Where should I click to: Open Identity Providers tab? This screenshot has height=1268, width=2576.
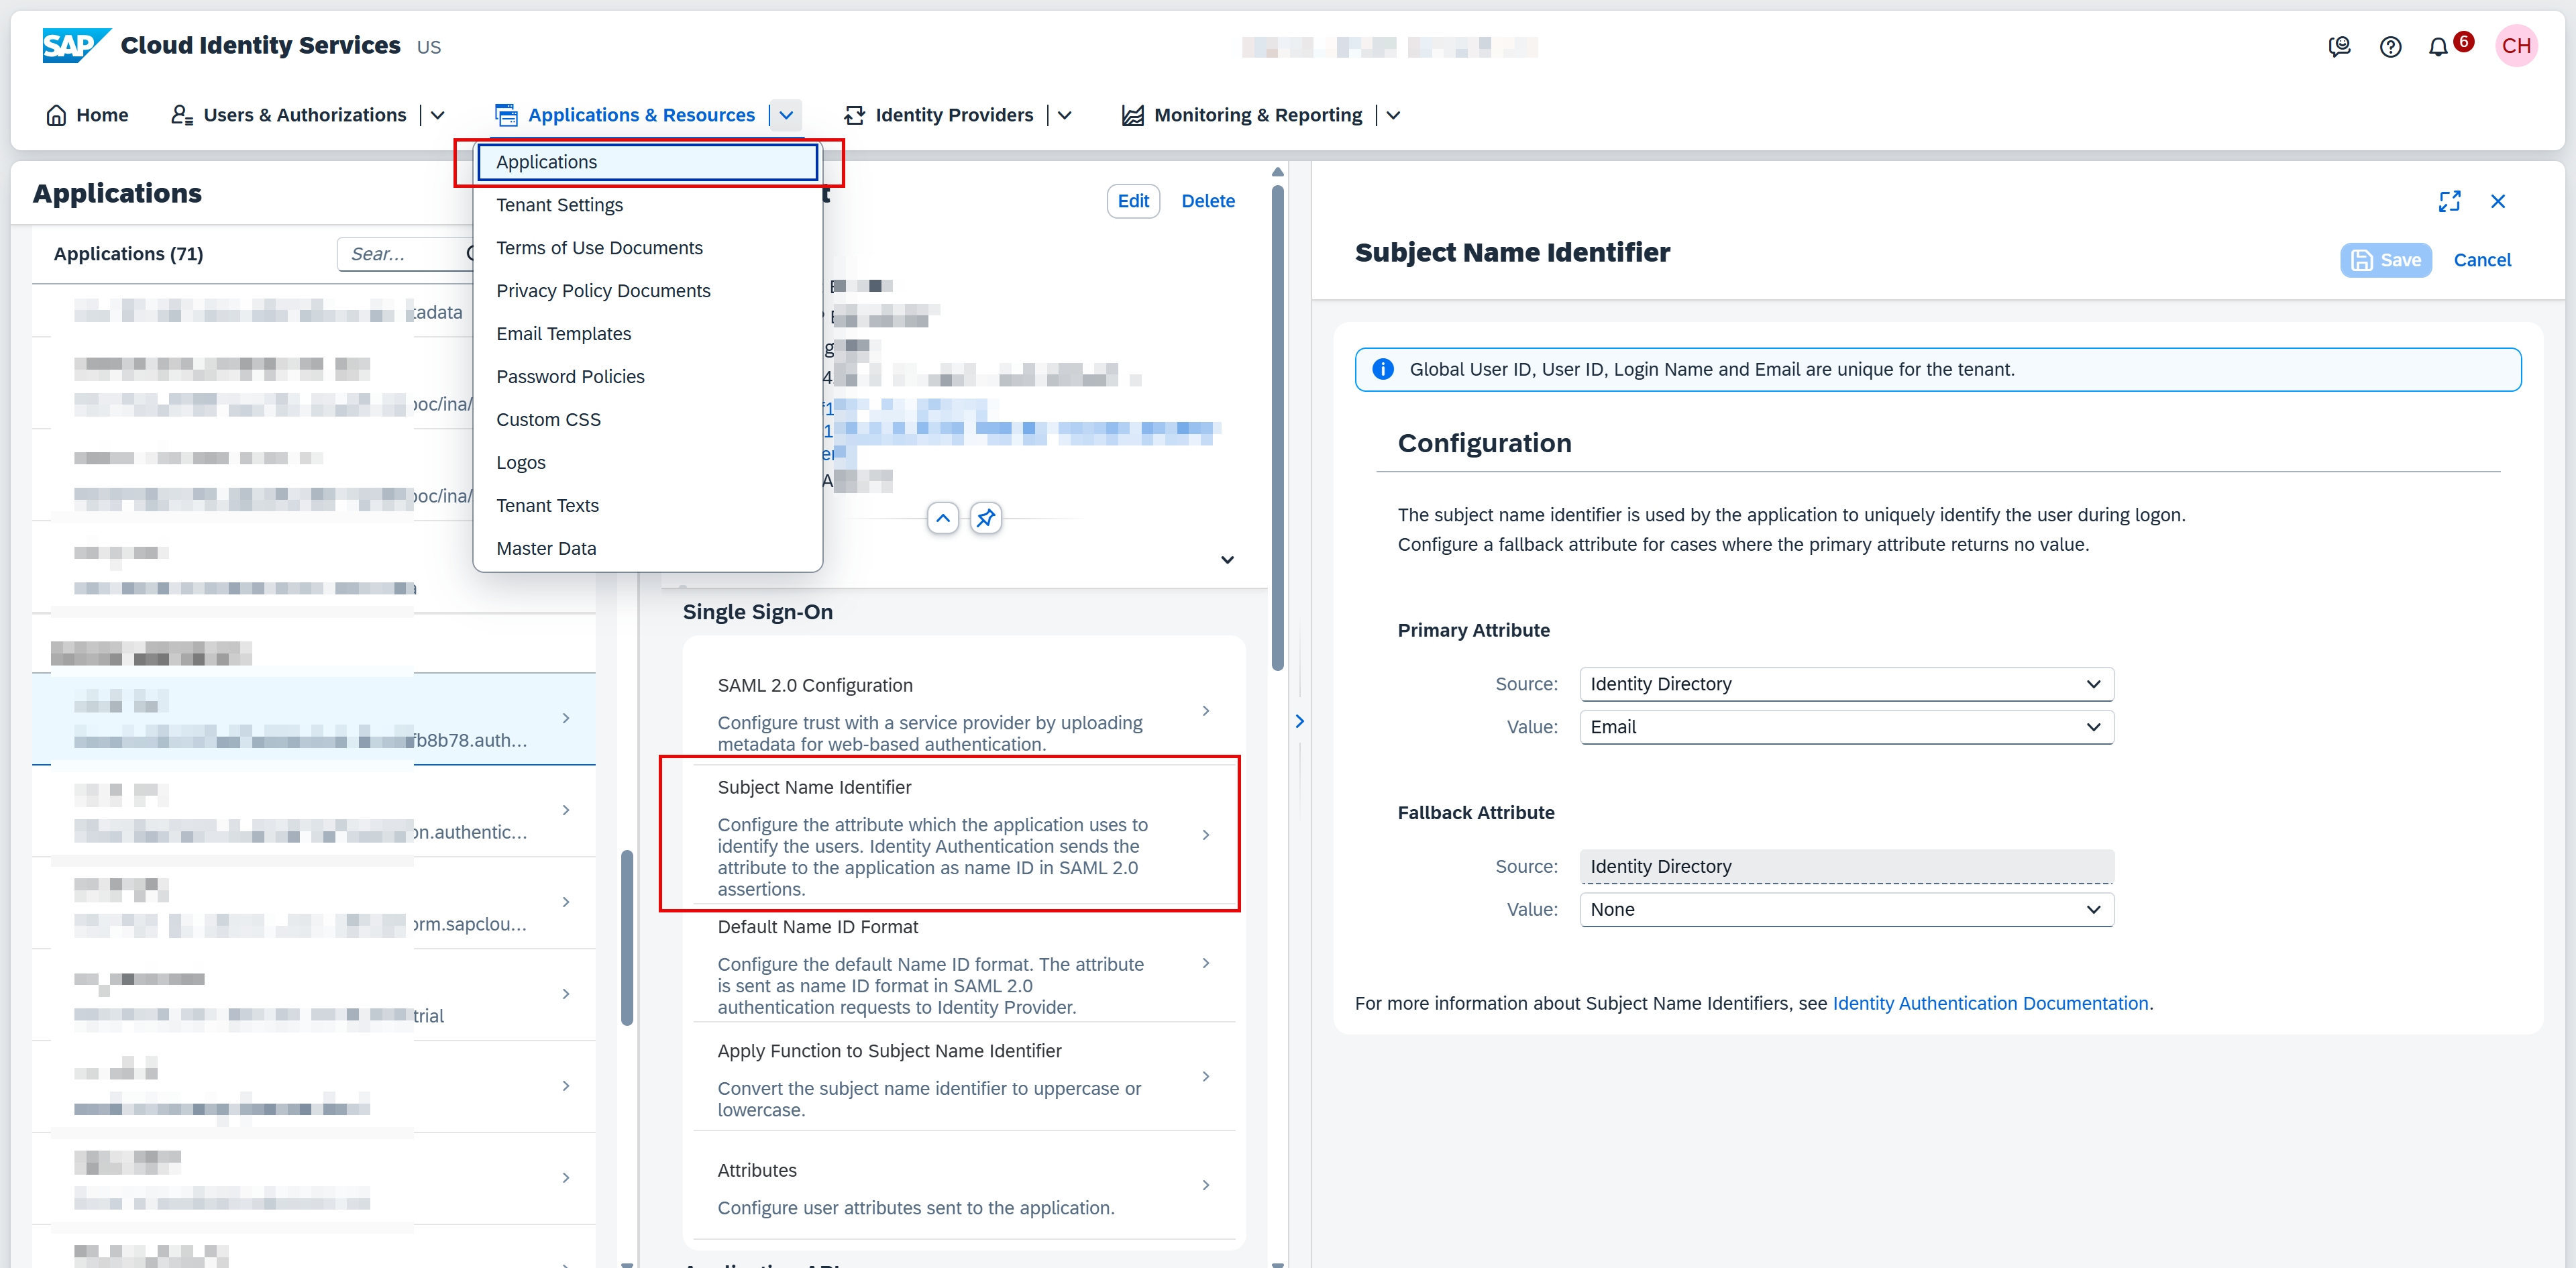coord(939,115)
